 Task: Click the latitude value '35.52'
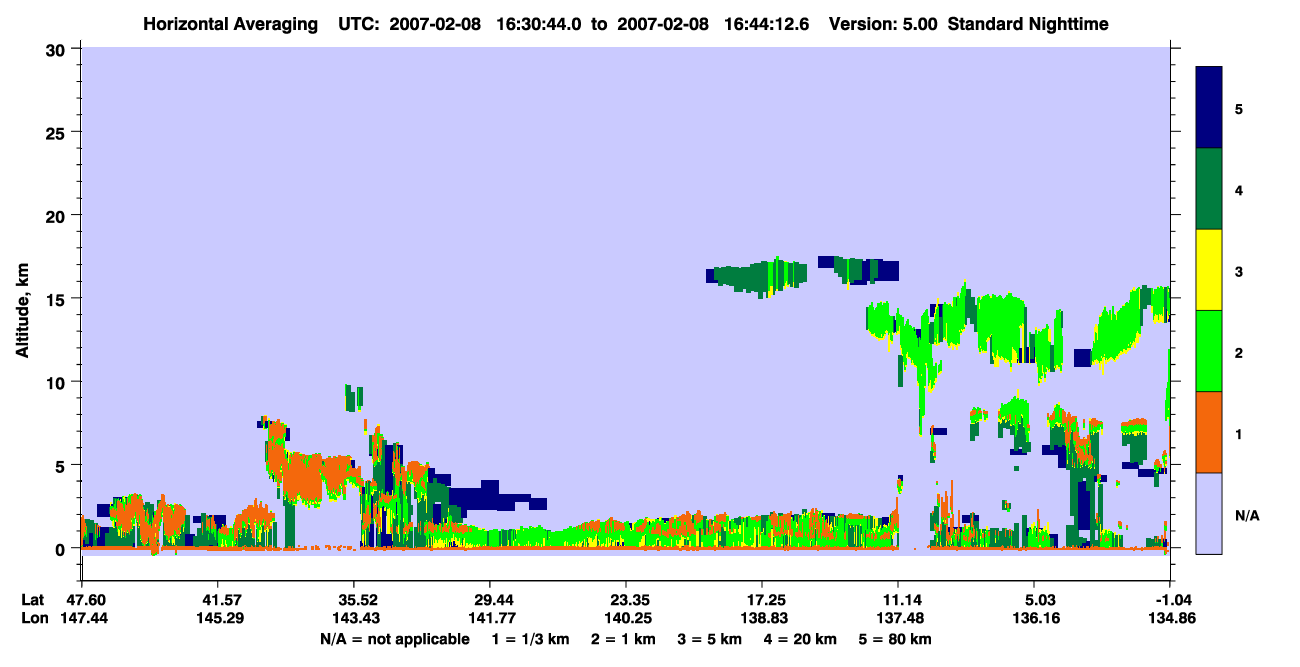pyautogui.click(x=353, y=600)
